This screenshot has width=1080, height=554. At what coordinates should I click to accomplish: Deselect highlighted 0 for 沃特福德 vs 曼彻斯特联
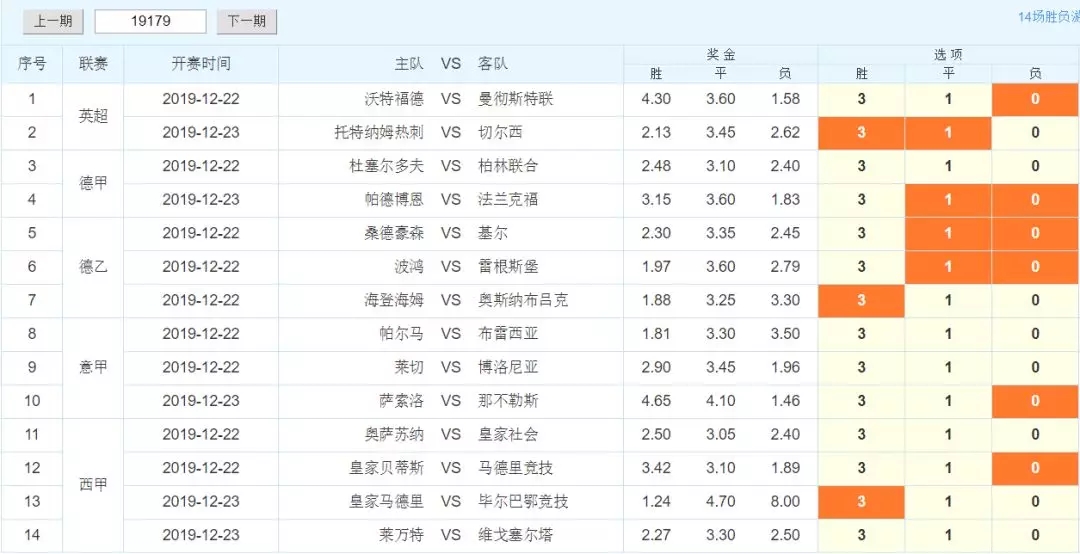[x=1035, y=99]
